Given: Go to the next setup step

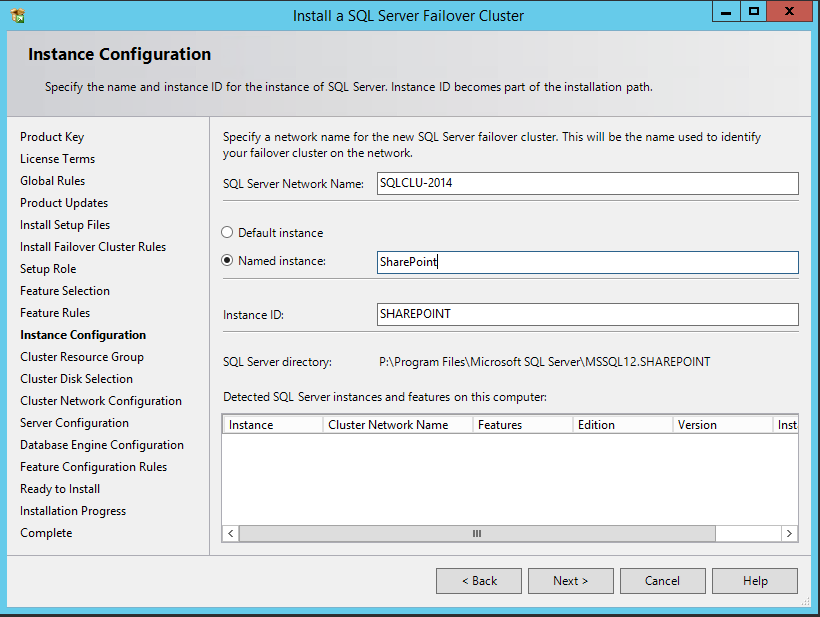Looking at the screenshot, I should tap(571, 581).
